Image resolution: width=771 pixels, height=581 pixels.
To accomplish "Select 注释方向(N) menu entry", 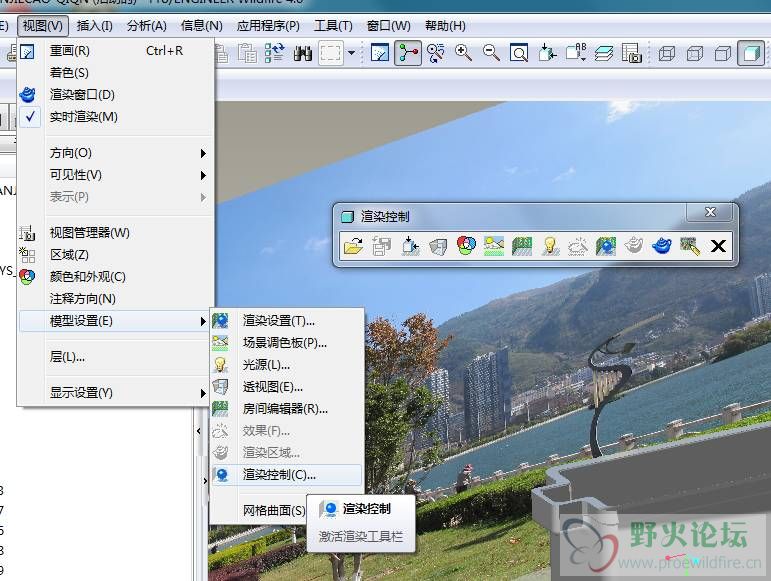I will pos(116,298).
